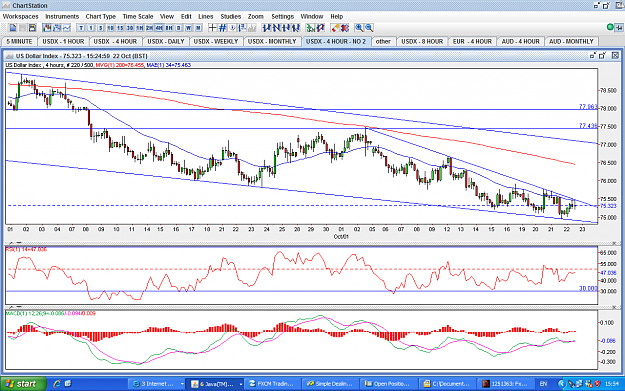Switch to the 5 MINUTE workspace tab
Image resolution: width=625 pixels, height=391 pixels.
(x=20, y=41)
